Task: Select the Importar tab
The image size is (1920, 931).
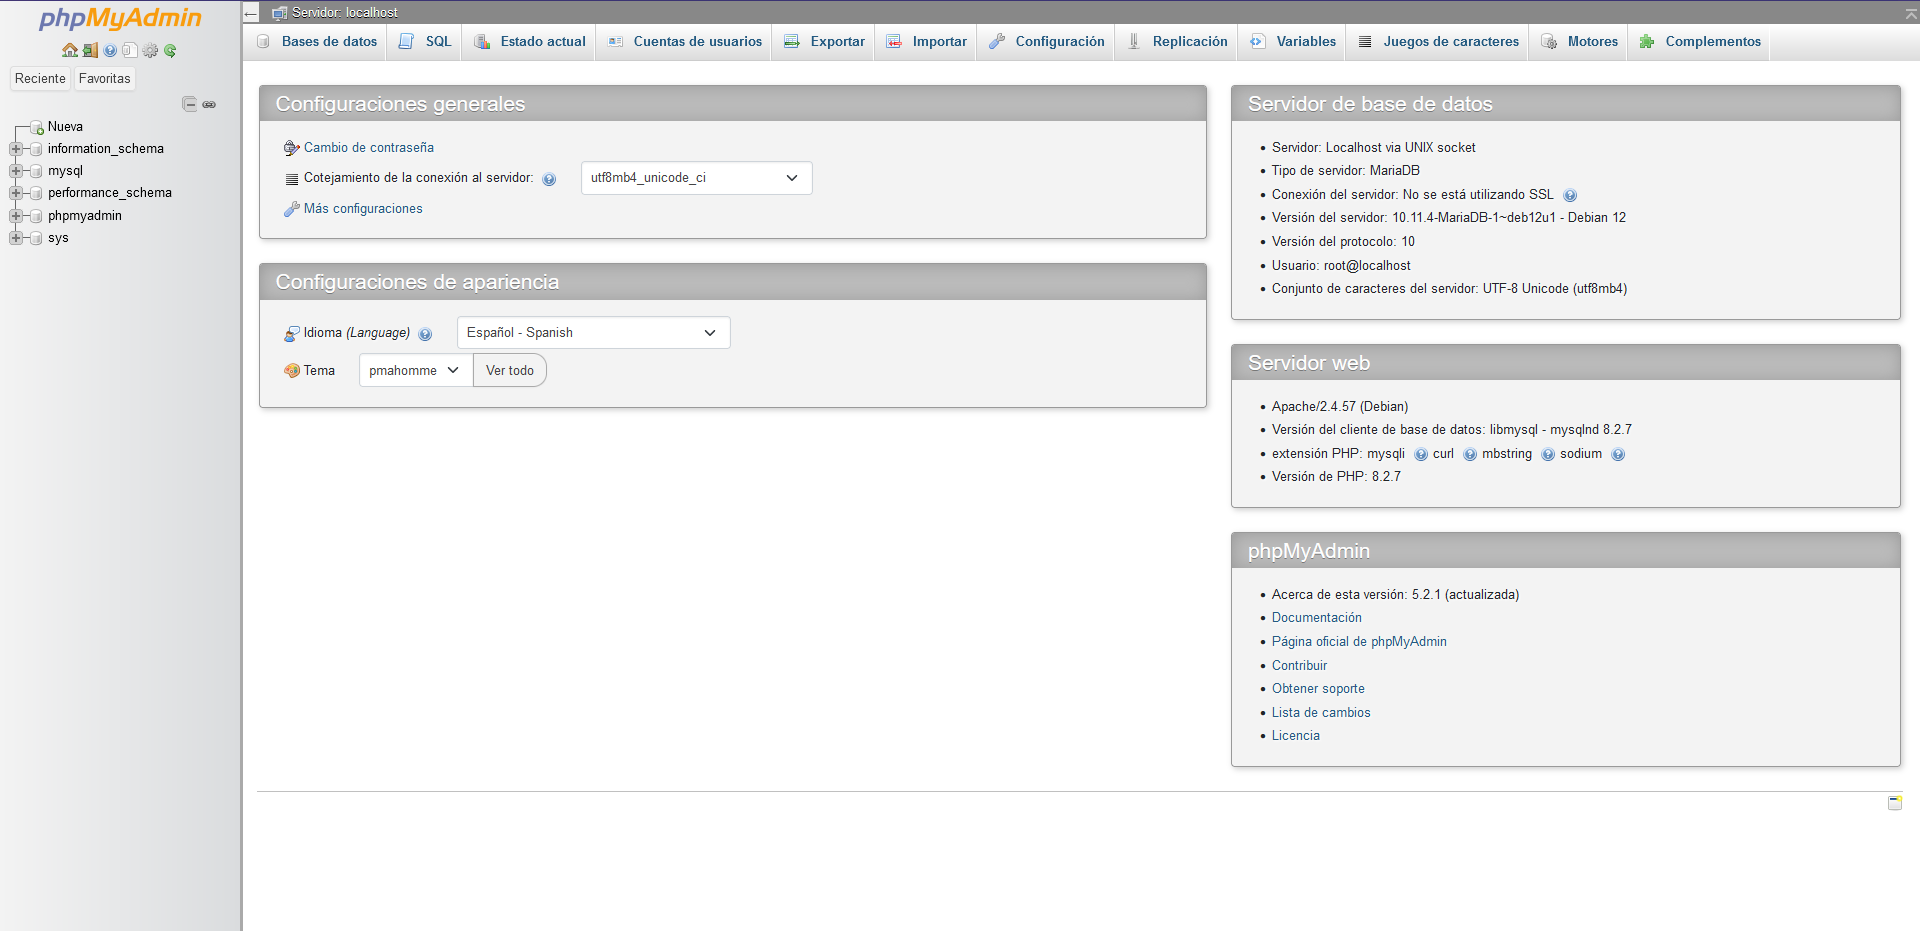Action: (x=927, y=42)
